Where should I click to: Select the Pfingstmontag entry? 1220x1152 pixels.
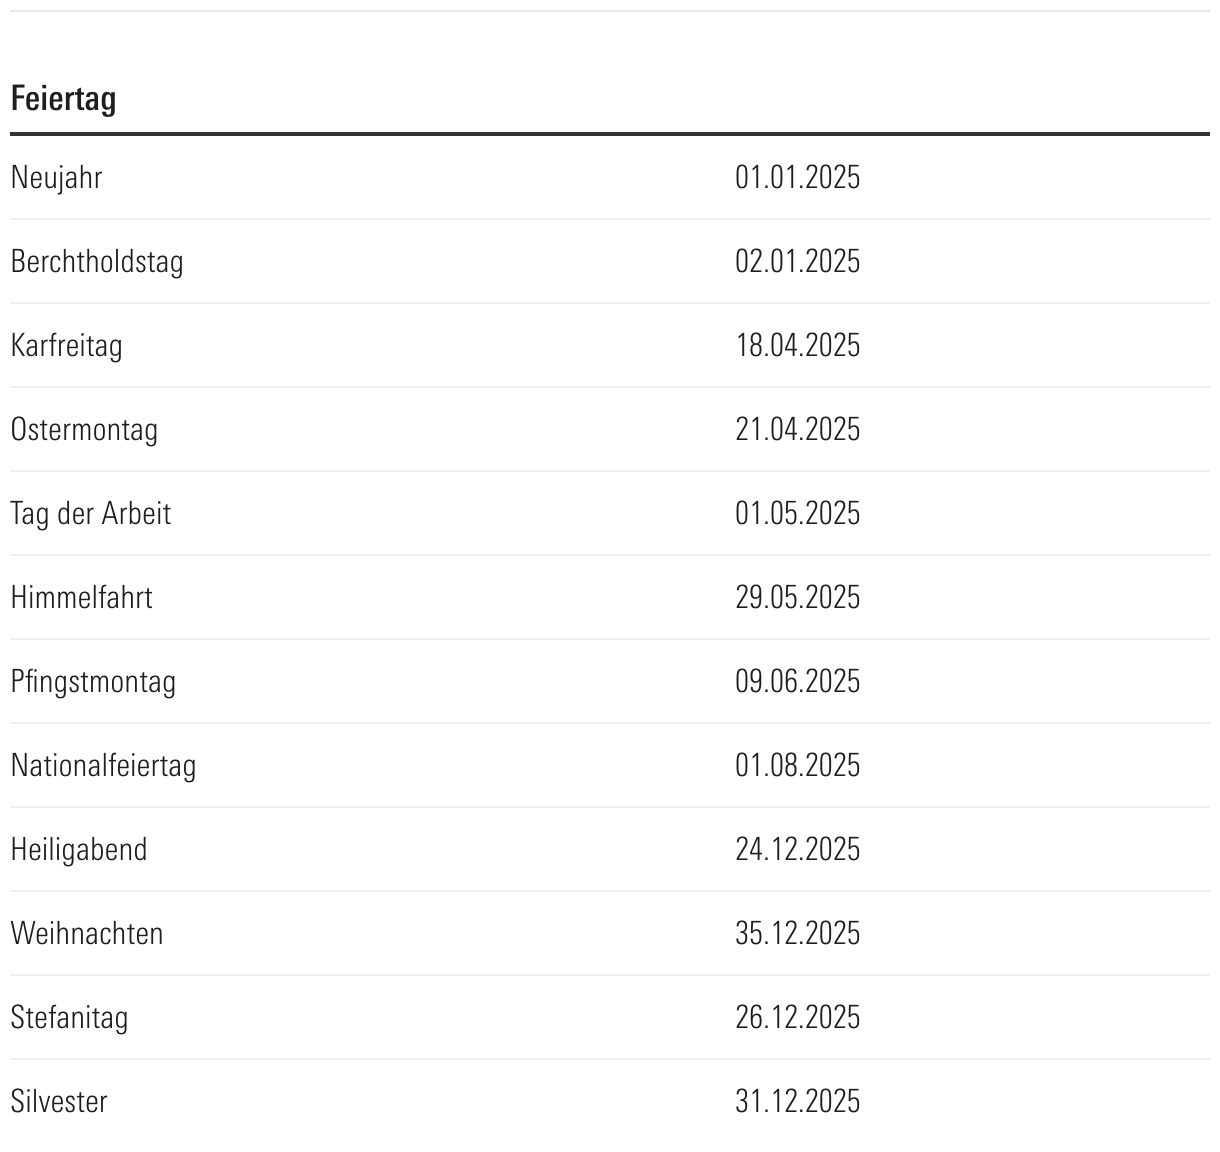click(x=93, y=682)
